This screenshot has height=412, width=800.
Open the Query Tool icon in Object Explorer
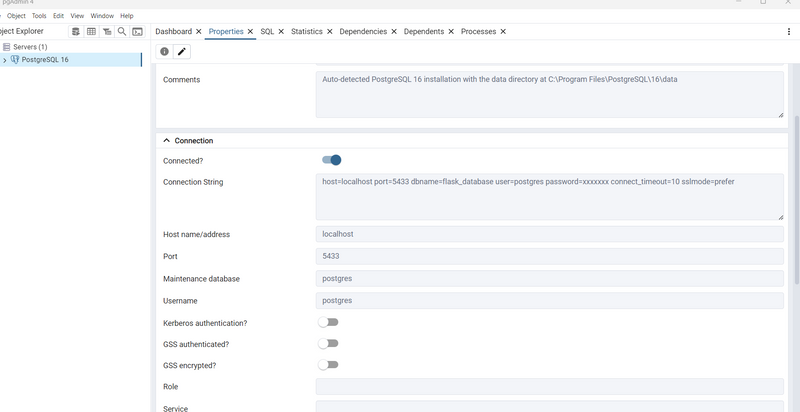point(75,32)
